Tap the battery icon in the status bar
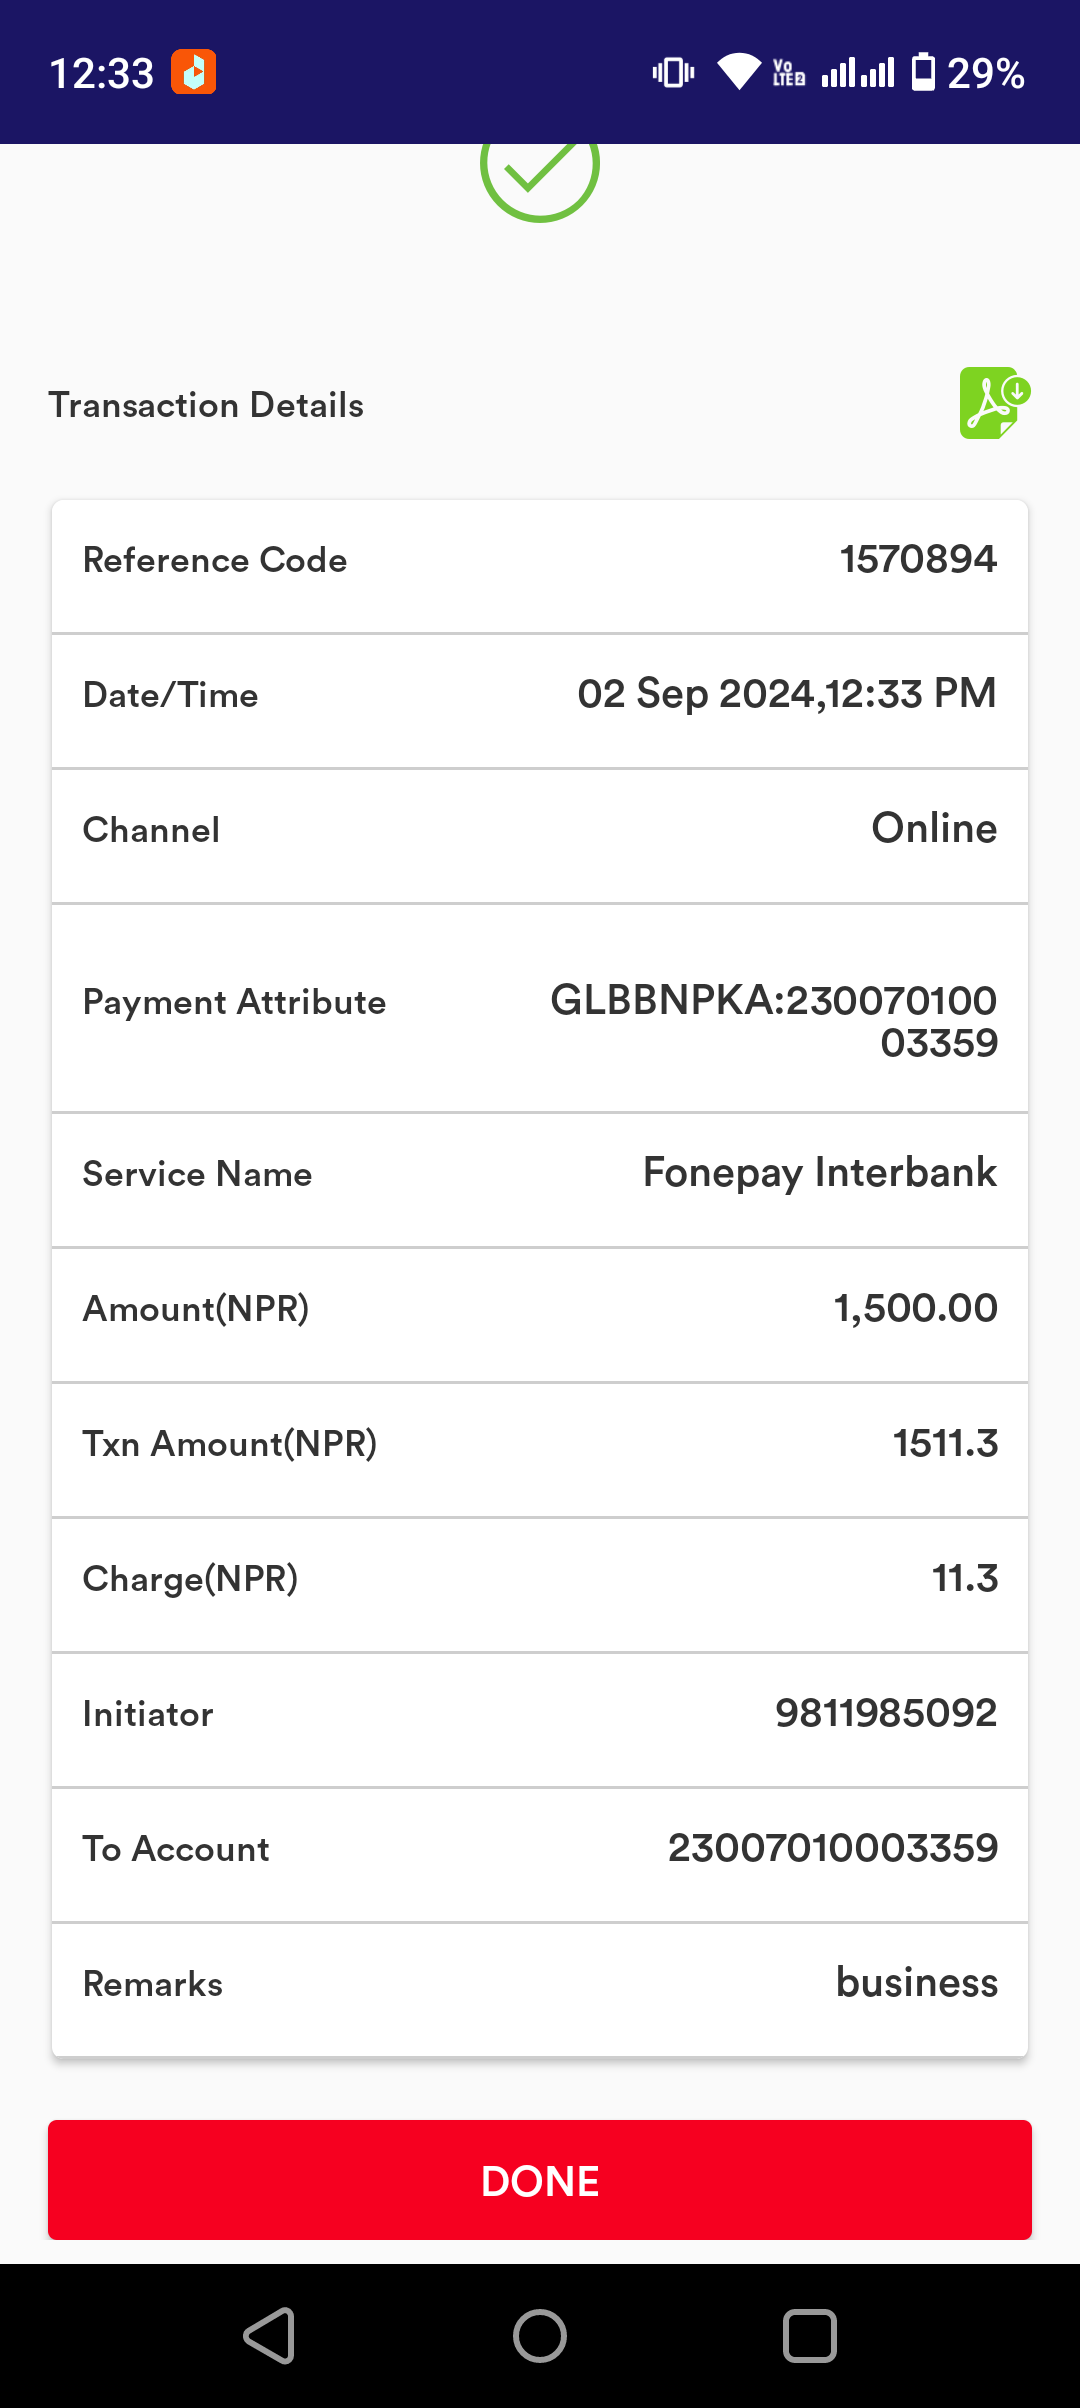Viewport: 1080px width, 2408px height. tap(924, 72)
